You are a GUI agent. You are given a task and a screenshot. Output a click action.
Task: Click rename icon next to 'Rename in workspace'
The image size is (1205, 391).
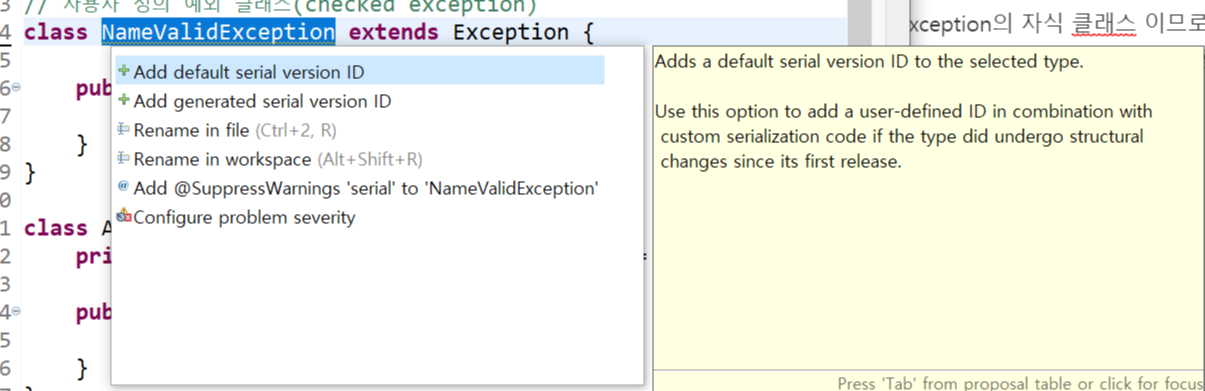tap(124, 159)
